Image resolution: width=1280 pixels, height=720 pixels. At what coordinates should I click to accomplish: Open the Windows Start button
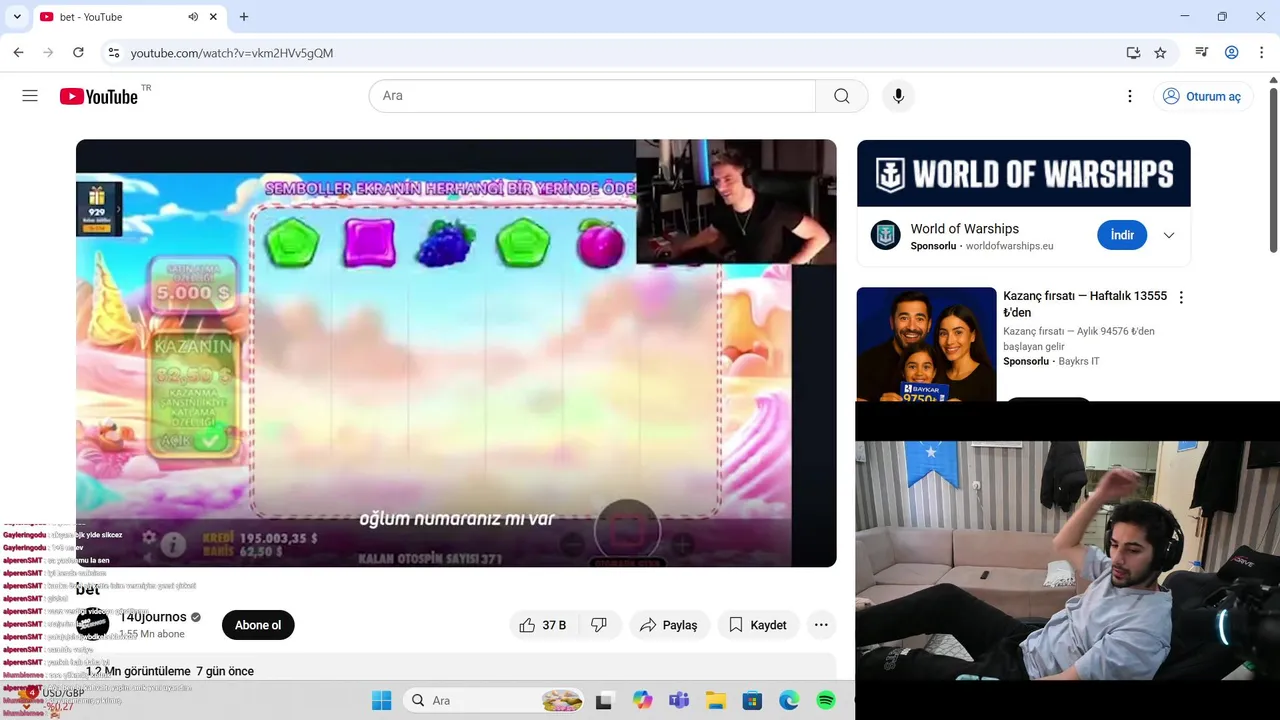pyautogui.click(x=382, y=701)
